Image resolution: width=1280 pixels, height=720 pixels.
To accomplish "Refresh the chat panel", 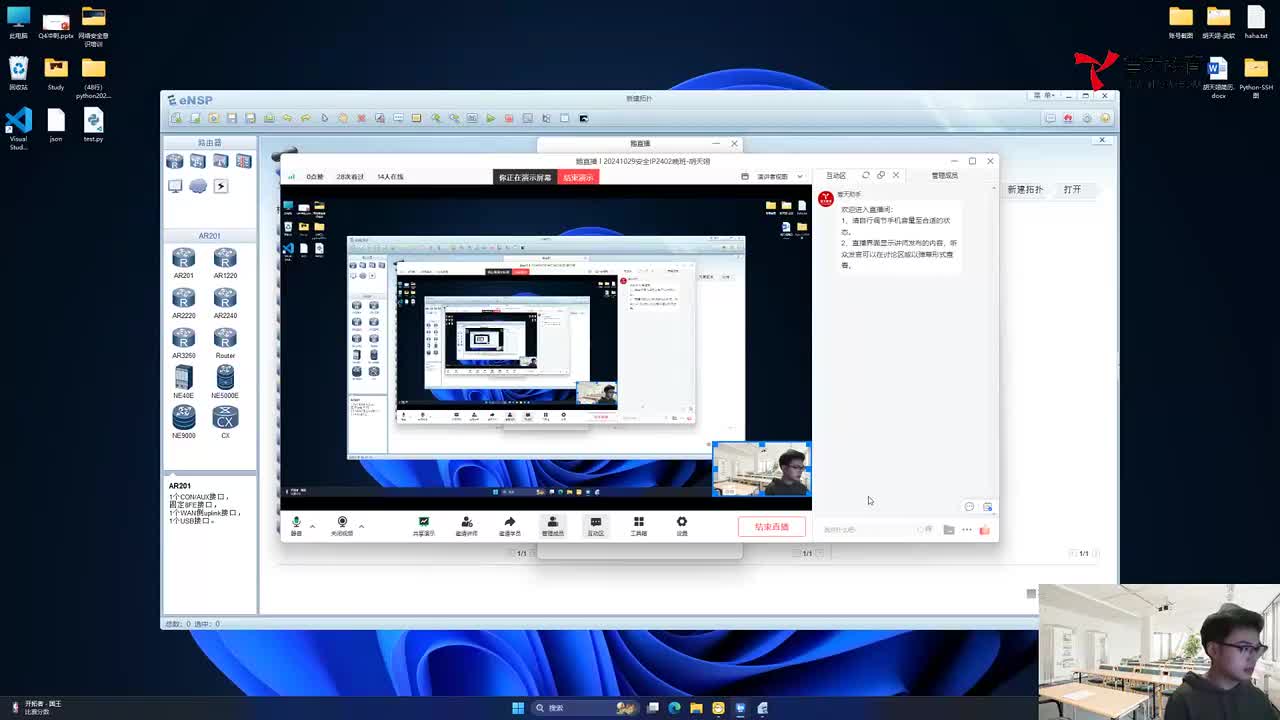I will pyautogui.click(x=866, y=175).
